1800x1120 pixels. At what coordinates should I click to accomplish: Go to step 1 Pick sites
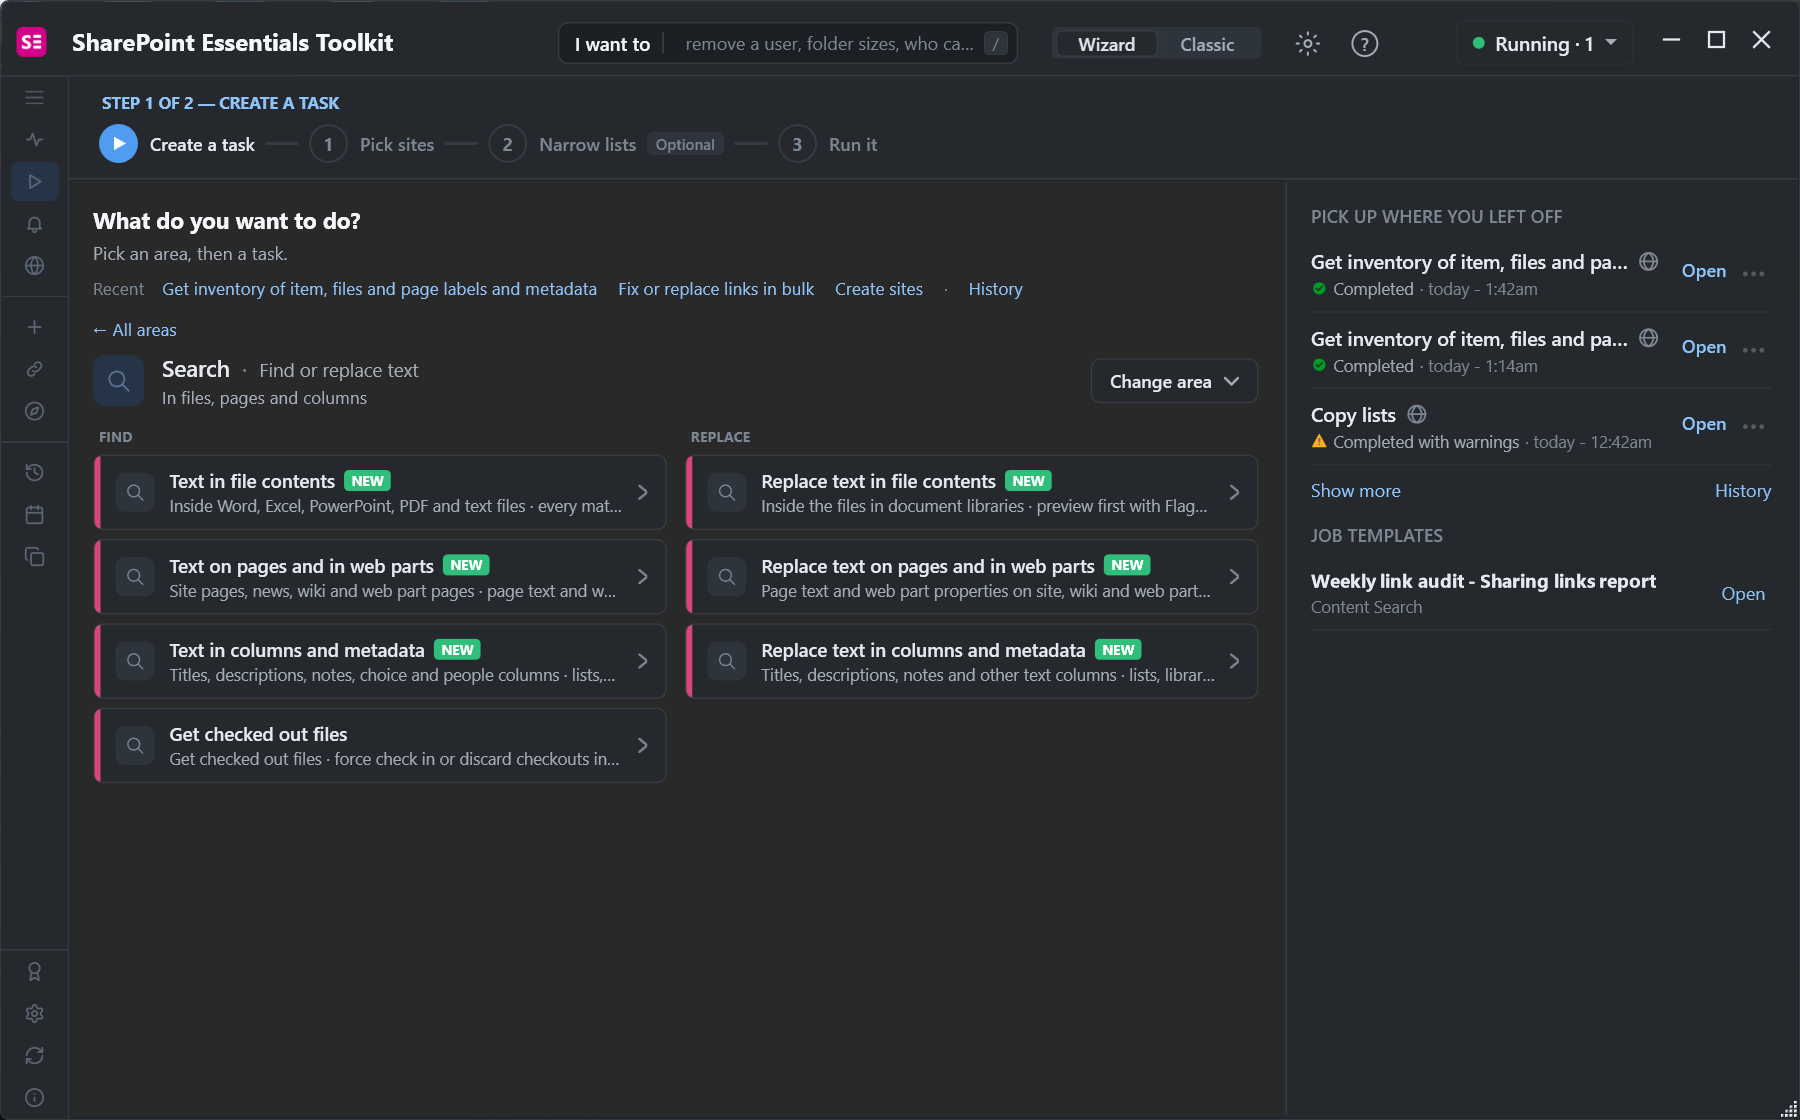[372, 144]
